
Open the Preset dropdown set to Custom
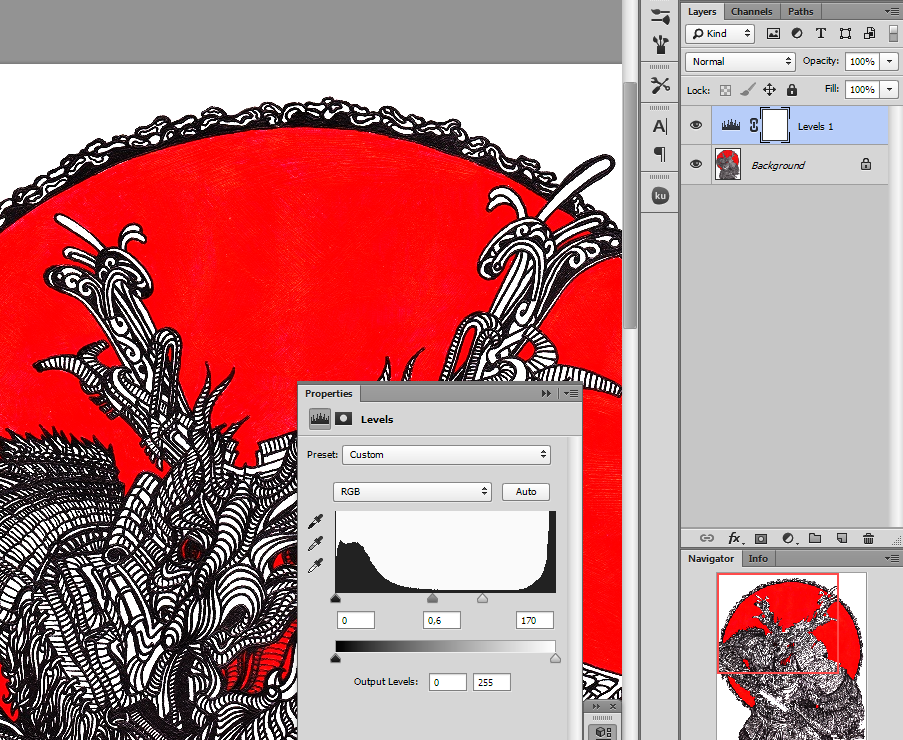(446, 455)
